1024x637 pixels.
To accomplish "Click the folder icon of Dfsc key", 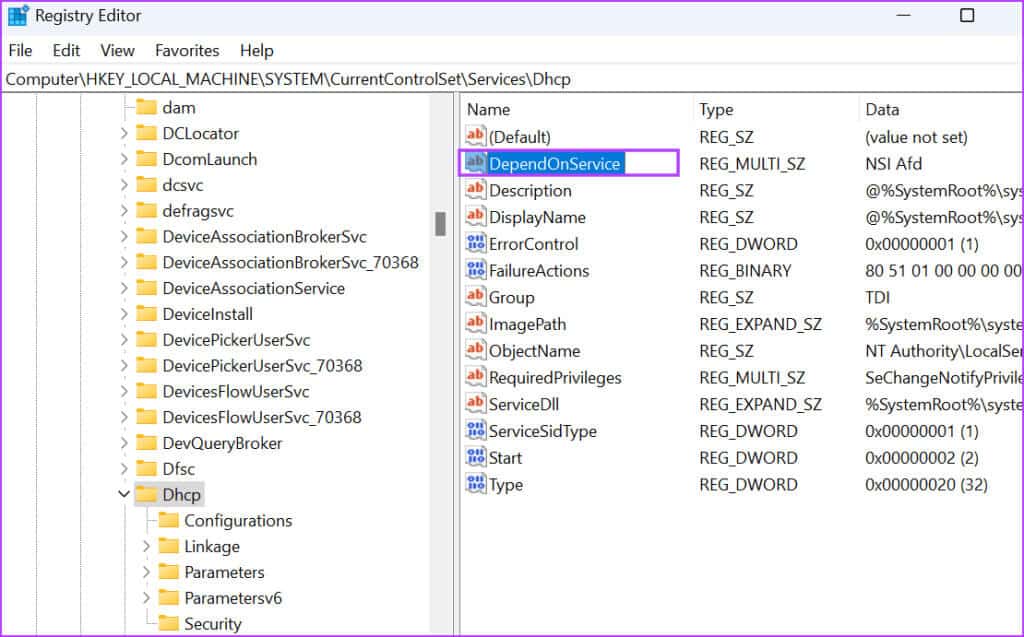I will click(146, 468).
